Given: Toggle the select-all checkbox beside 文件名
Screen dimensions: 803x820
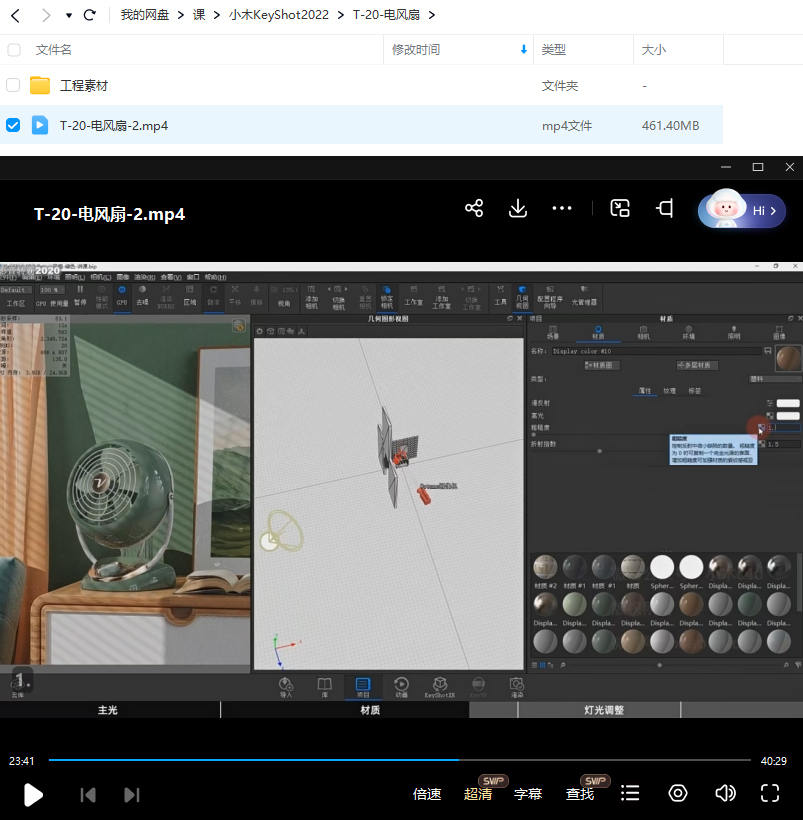Looking at the screenshot, I should [13, 50].
